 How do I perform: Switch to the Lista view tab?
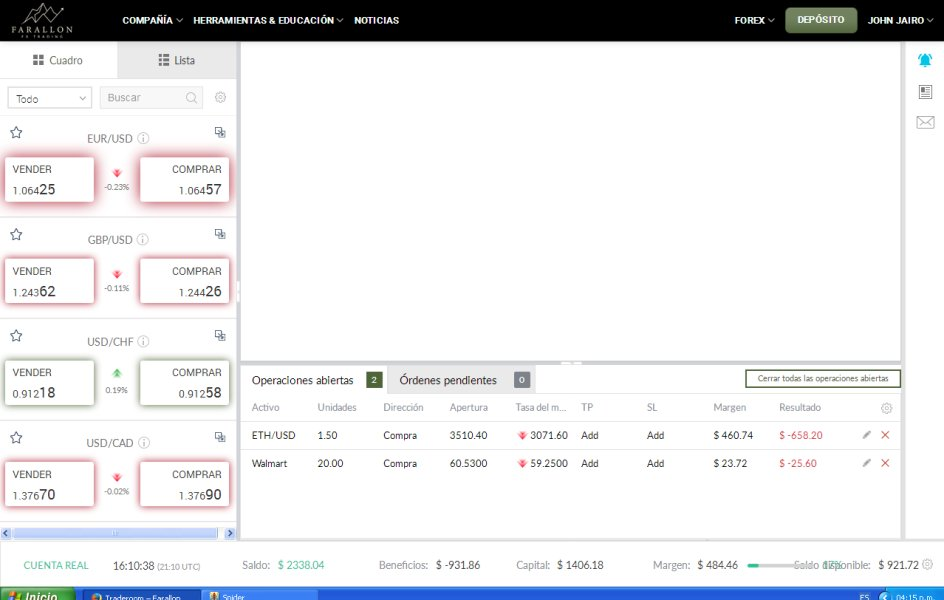pyautogui.click(x=177, y=60)
